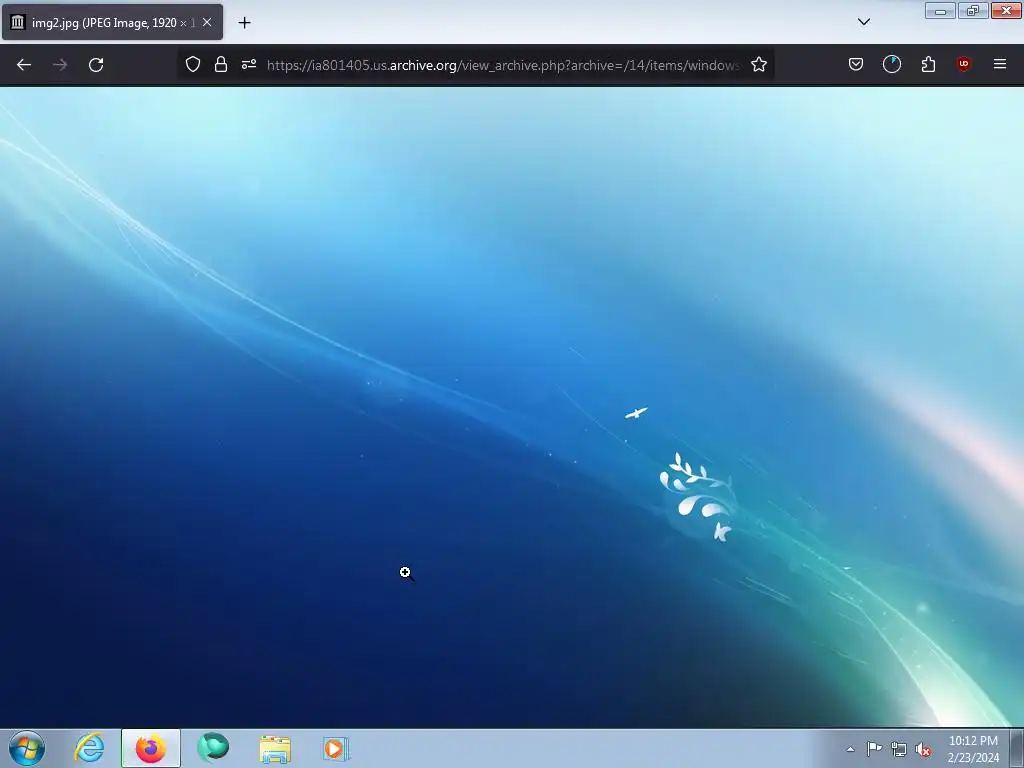Show hidden system tray icons

click(x=850, y=749)
